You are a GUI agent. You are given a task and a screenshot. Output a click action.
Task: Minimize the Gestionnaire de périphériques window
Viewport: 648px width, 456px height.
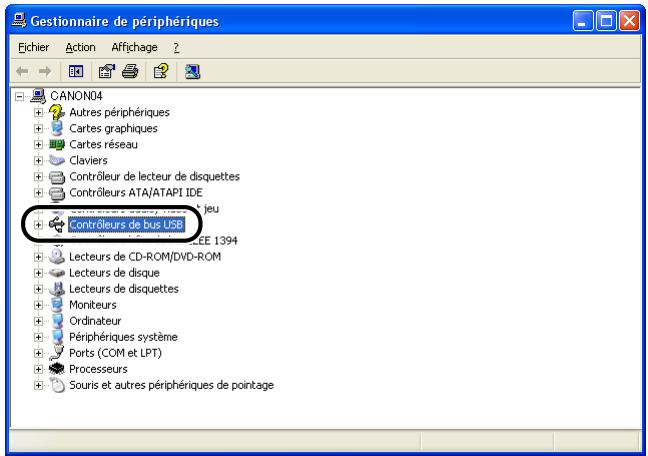pos(583,21)
